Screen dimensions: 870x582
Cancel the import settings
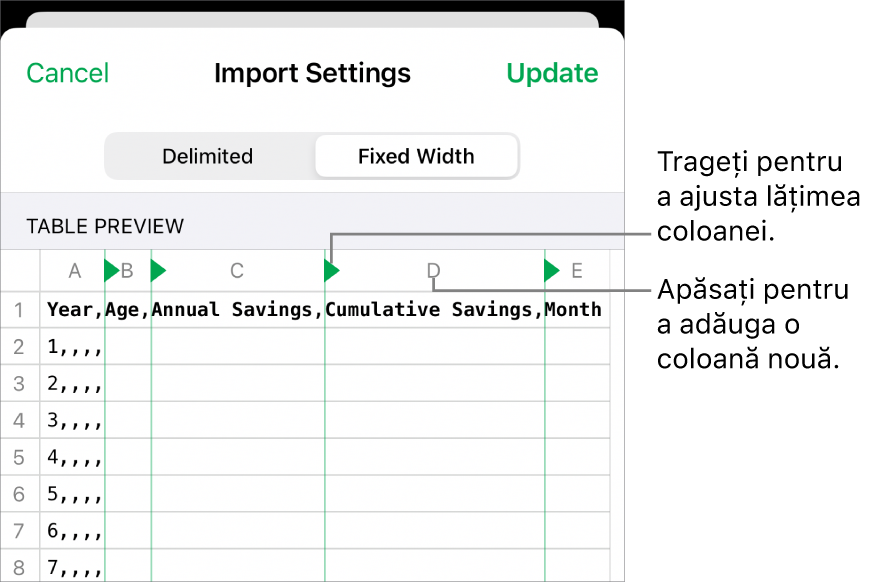[x=68, y=73]
